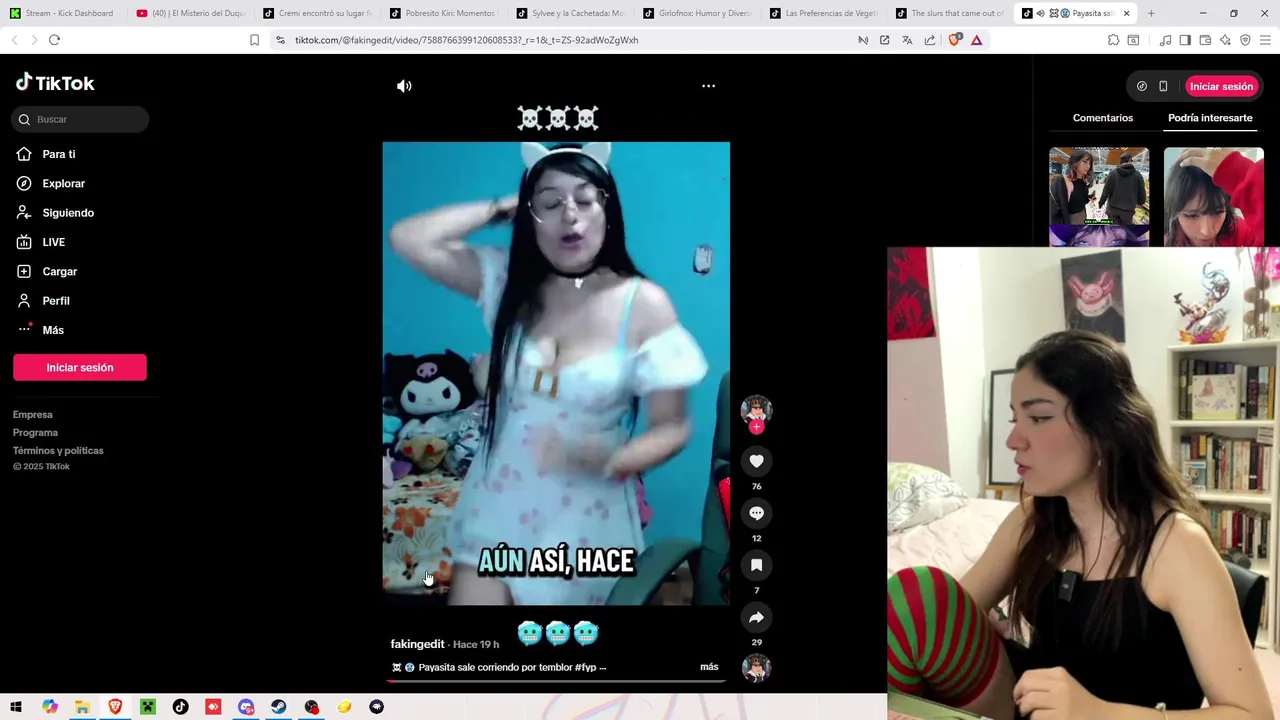Click the get app phone icon
1280x720 pixels.
pyautogui.click(x=1163, y=86)
